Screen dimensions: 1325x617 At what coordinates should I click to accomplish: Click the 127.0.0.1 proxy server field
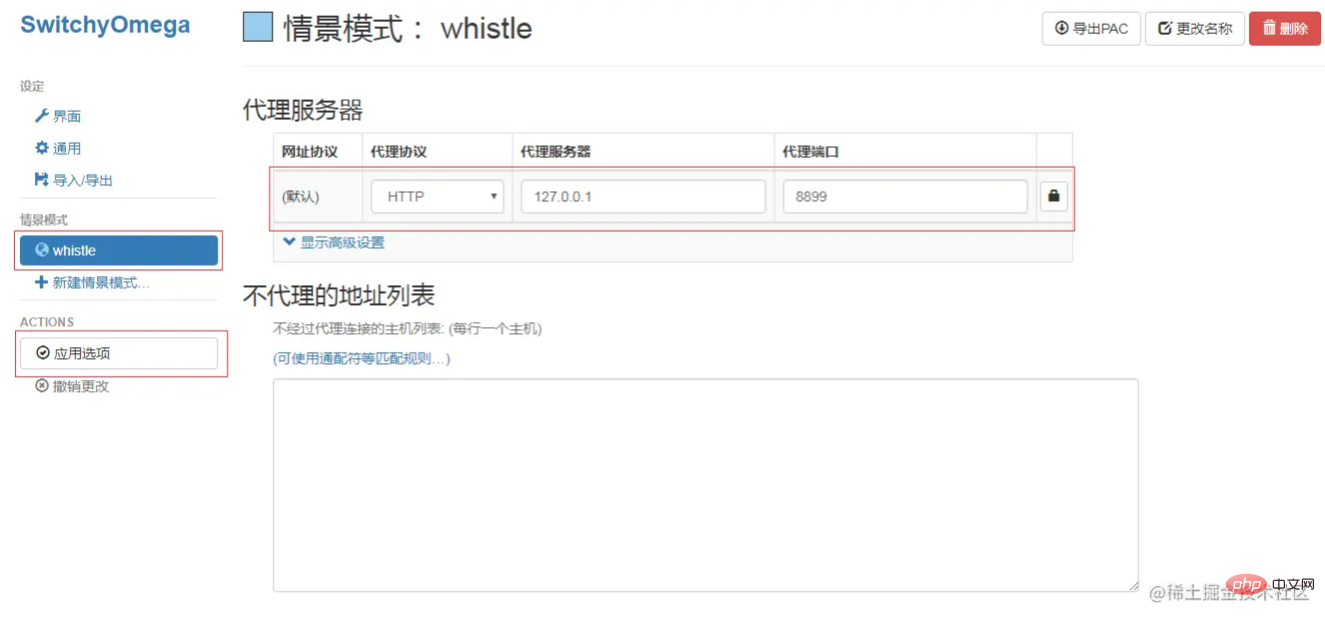coord(643,197)
